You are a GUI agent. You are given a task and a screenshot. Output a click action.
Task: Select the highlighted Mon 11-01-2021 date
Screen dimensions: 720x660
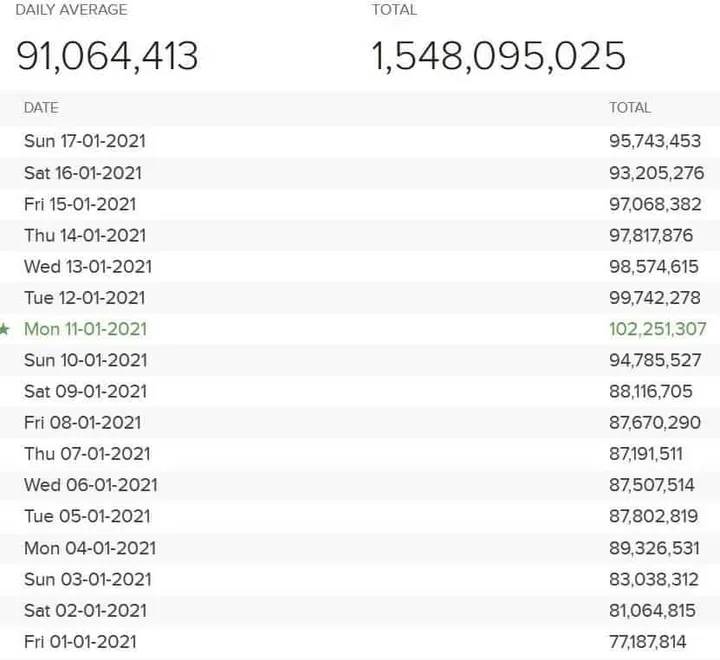click(x=85, y=329)
